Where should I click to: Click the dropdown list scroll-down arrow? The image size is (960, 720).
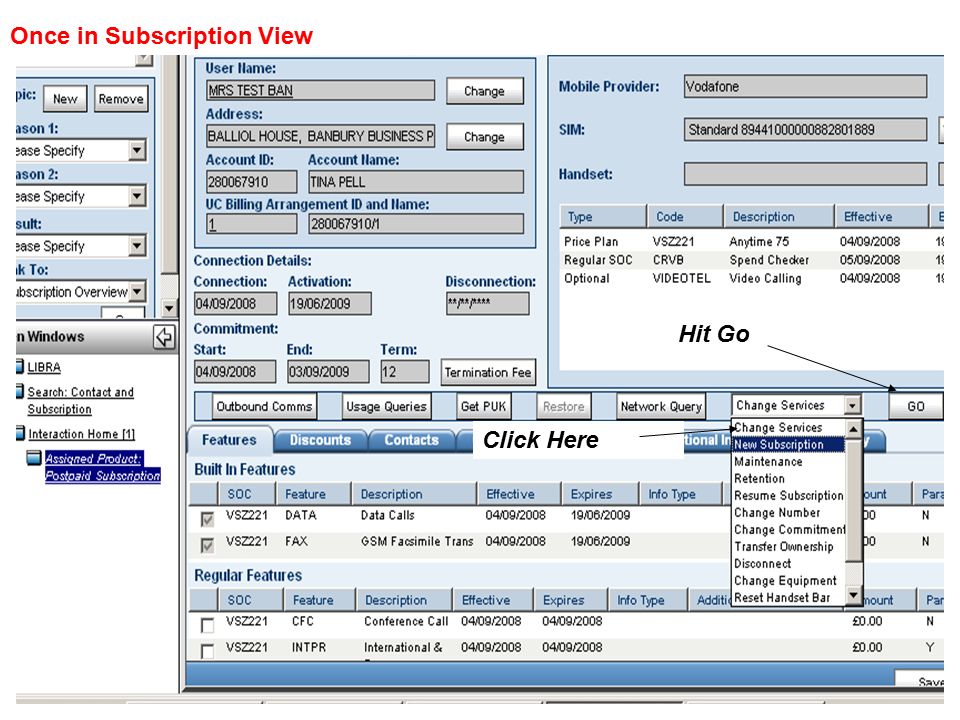click(853, 594)
